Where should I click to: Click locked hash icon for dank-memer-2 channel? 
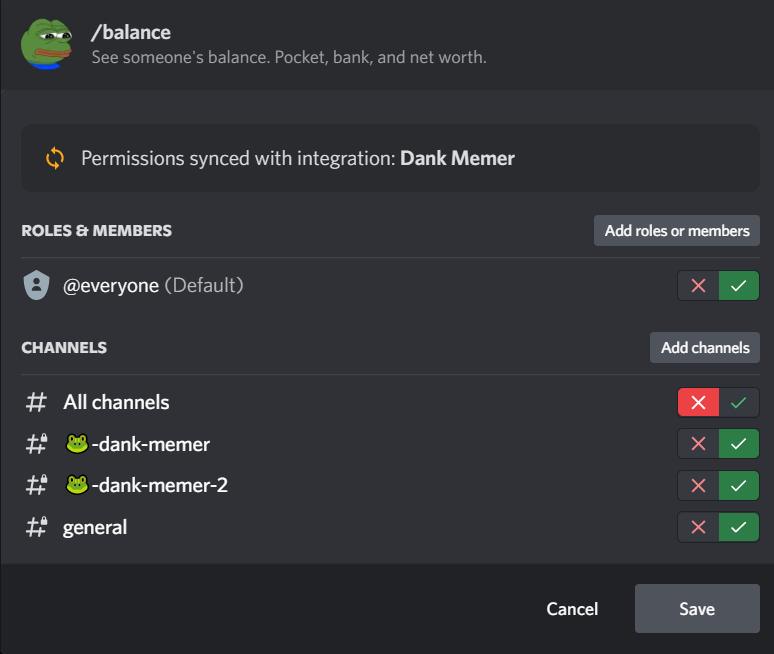(x=37, y=485)
